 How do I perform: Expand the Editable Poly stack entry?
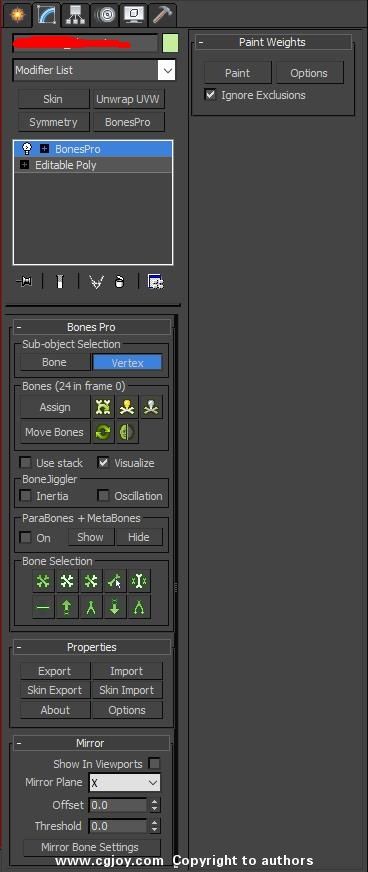(x=24, y=165)
